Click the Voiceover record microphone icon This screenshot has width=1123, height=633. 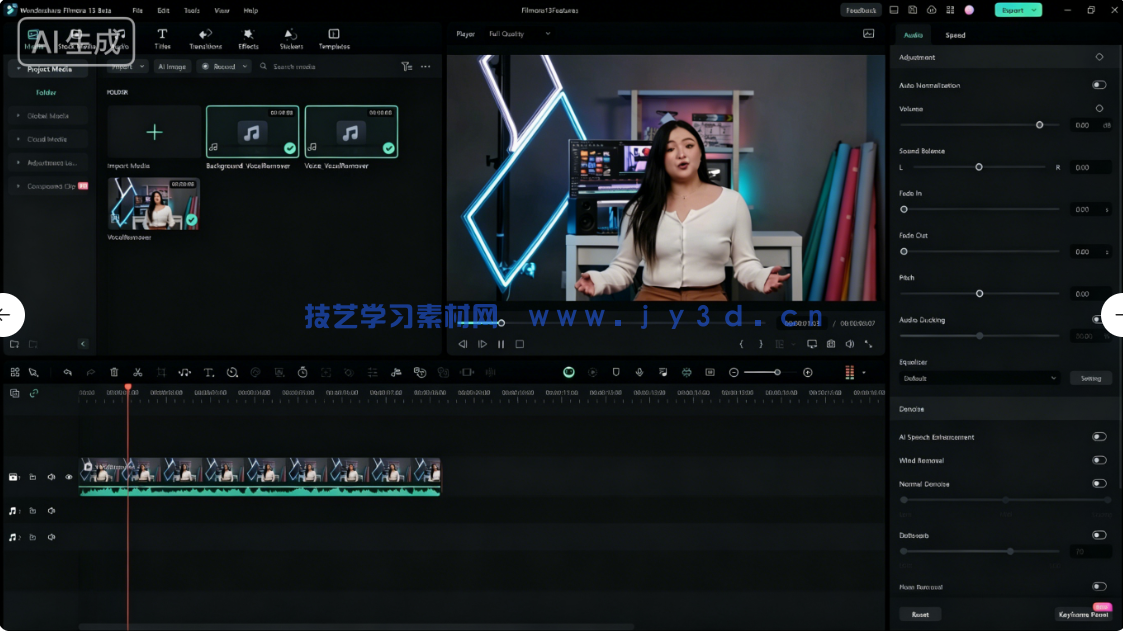[640, 372]
